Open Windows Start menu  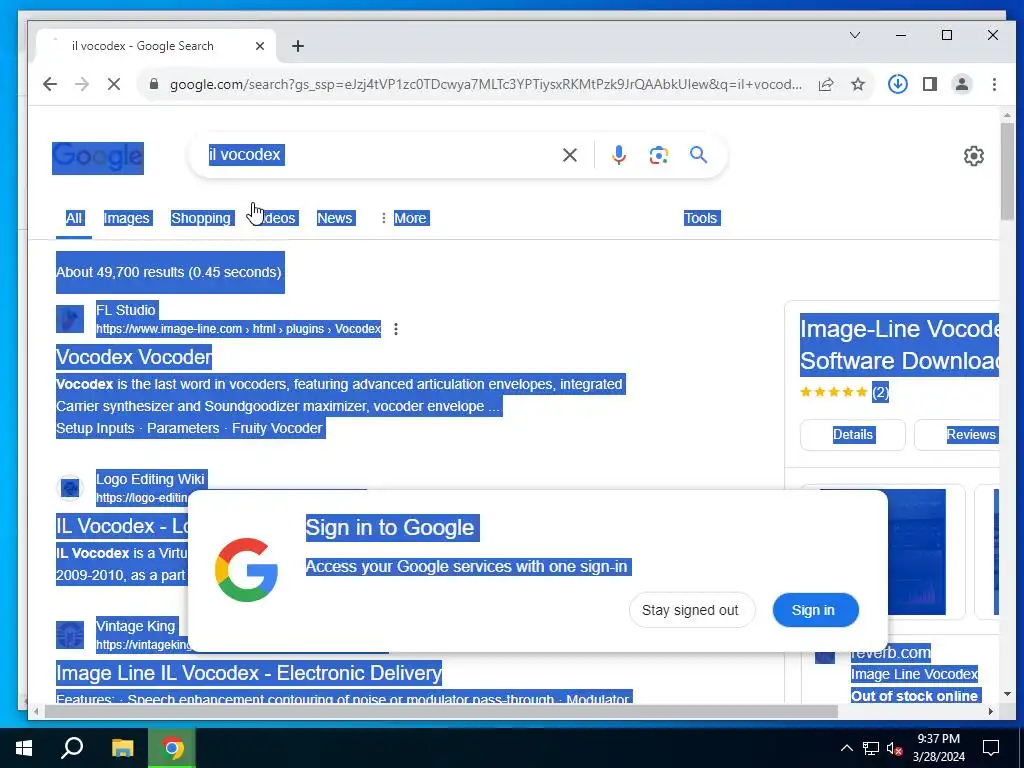(24, 748)
